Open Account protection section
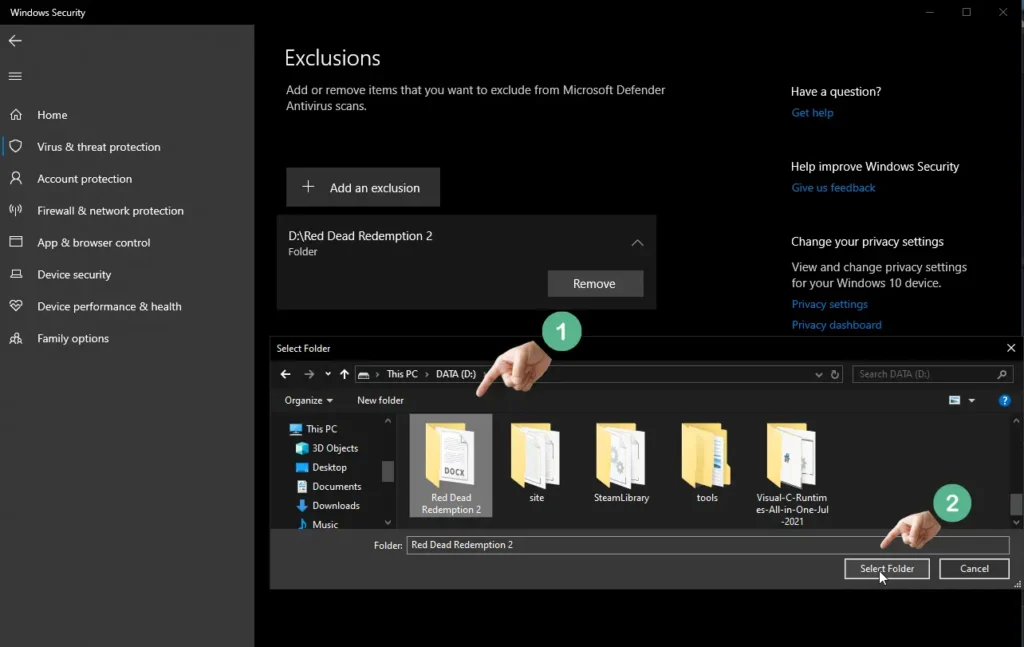The height and width of the screenshot is (647, 1024). [84, 179]
